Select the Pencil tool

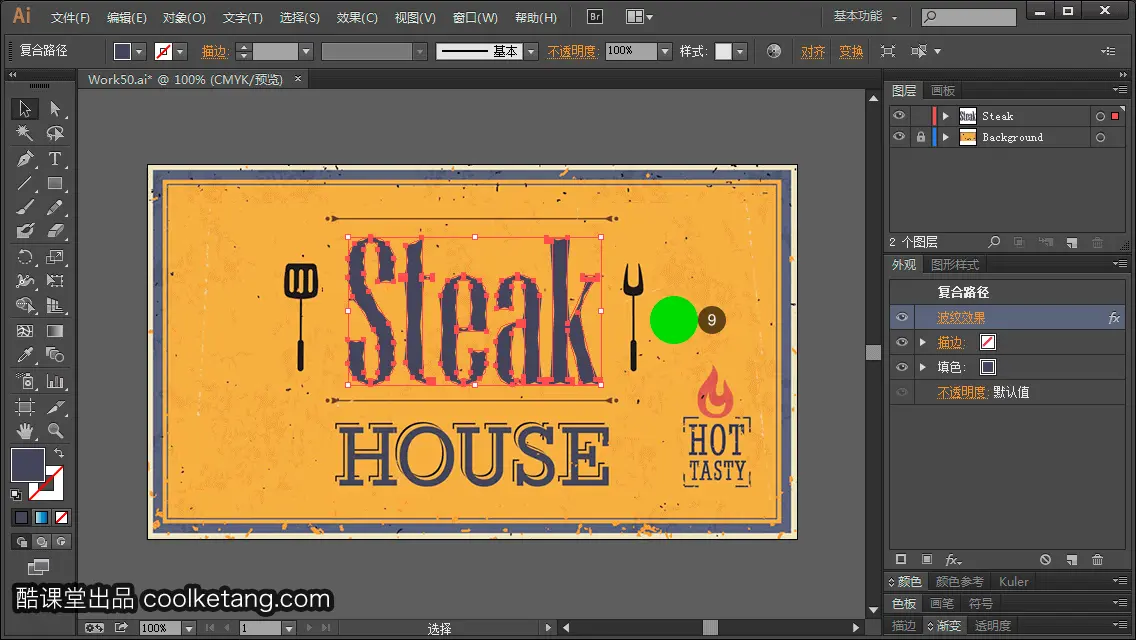(x=55, y=207)
